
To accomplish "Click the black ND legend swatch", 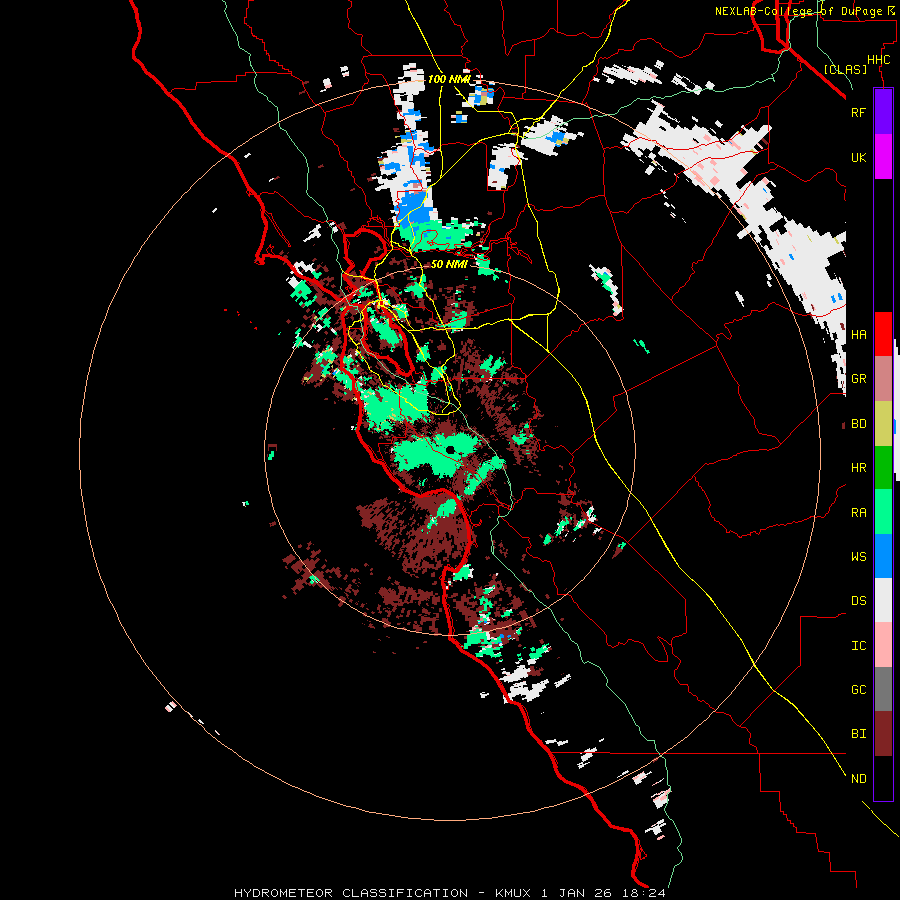I will 883,778.
